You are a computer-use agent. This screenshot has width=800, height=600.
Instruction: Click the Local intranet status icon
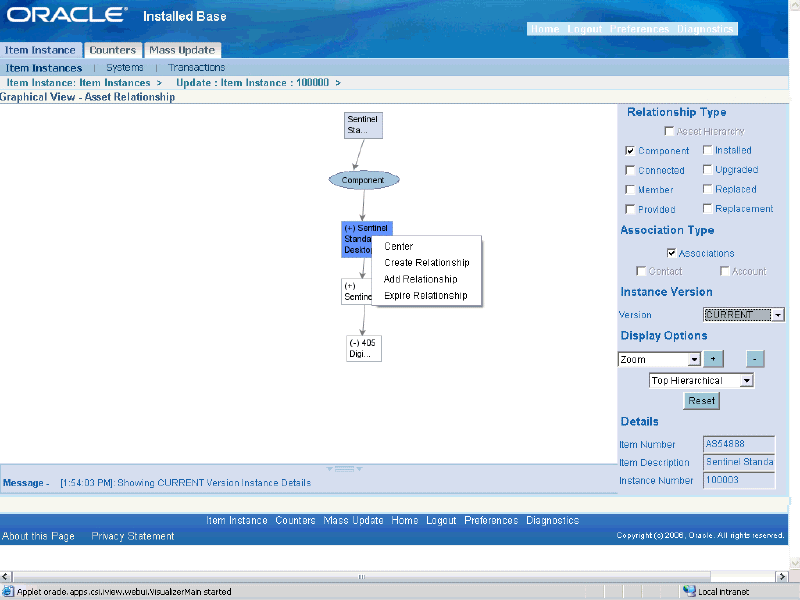tap(689, 591)
